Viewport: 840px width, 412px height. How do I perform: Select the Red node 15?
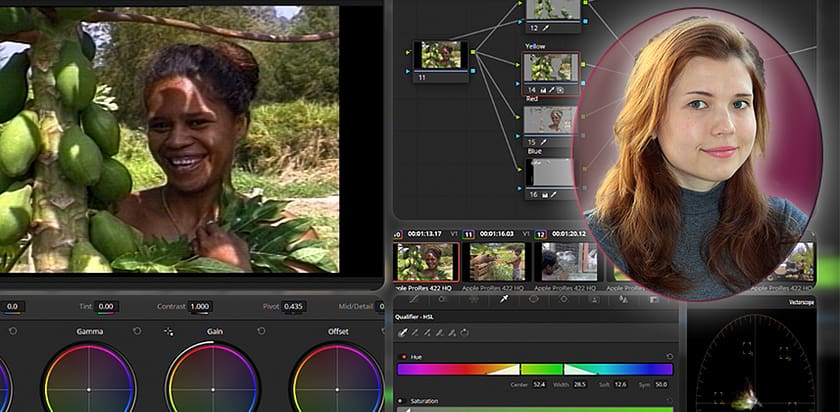[x=551, y=125]
